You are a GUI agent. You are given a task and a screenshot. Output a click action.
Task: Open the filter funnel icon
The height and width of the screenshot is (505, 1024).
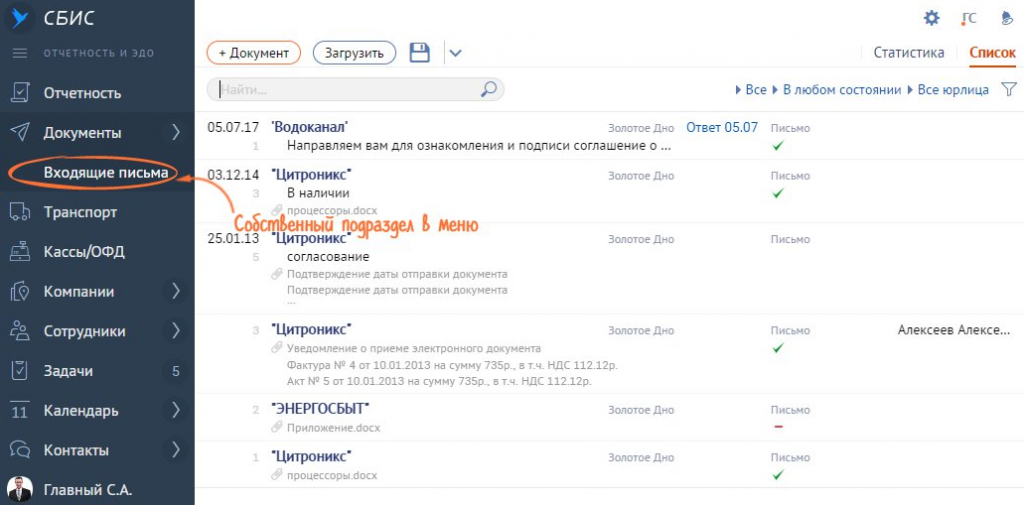1008,90
